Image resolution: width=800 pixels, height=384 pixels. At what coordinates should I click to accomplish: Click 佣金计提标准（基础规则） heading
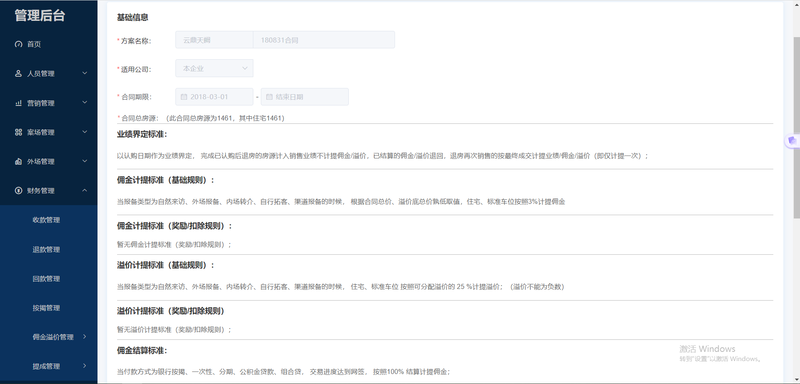click(166, 180)
